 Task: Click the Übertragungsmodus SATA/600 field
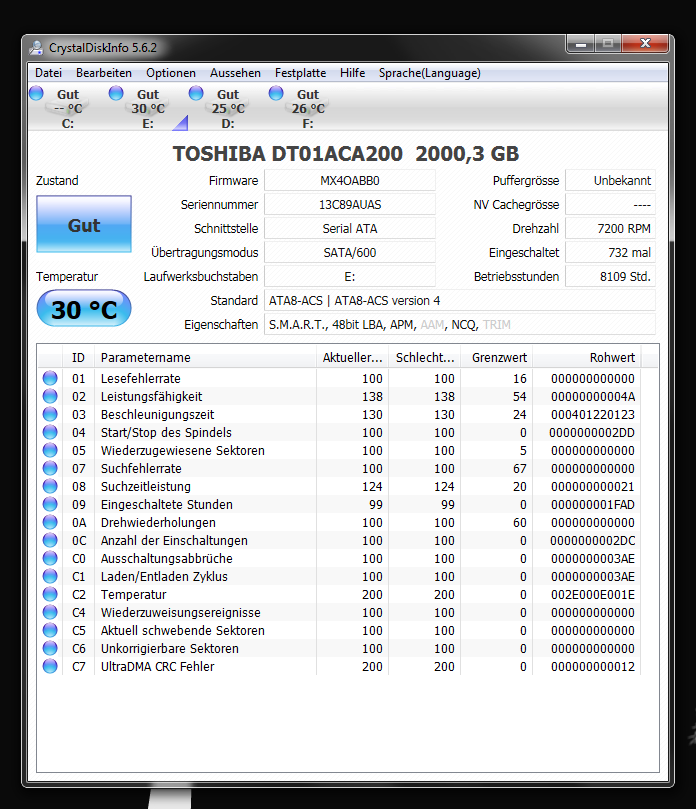(350, 253)
